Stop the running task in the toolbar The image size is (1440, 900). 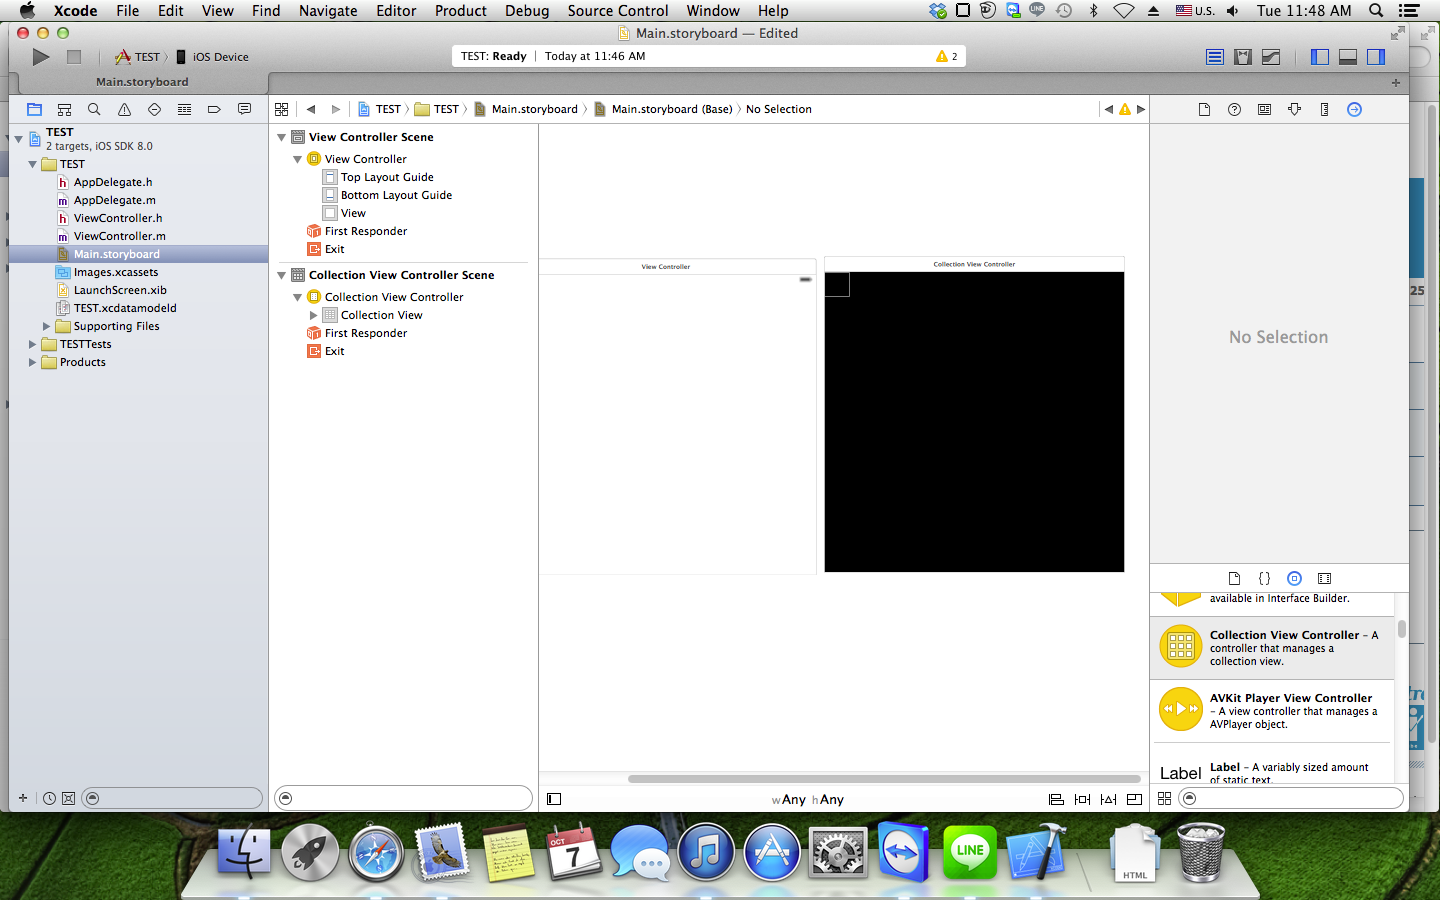coord(74,57)
